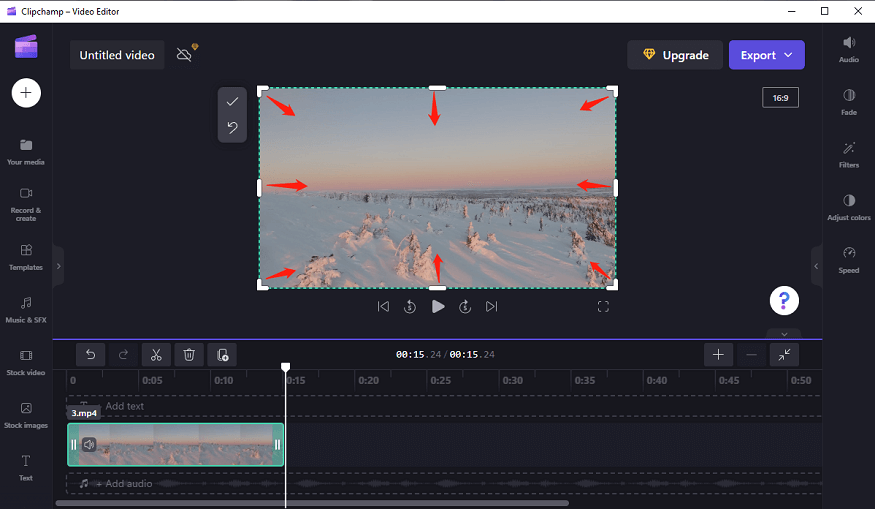Click the horizontal timeline scrollbar
Screen dimensions: 875x509
click(x=312, y=503)
